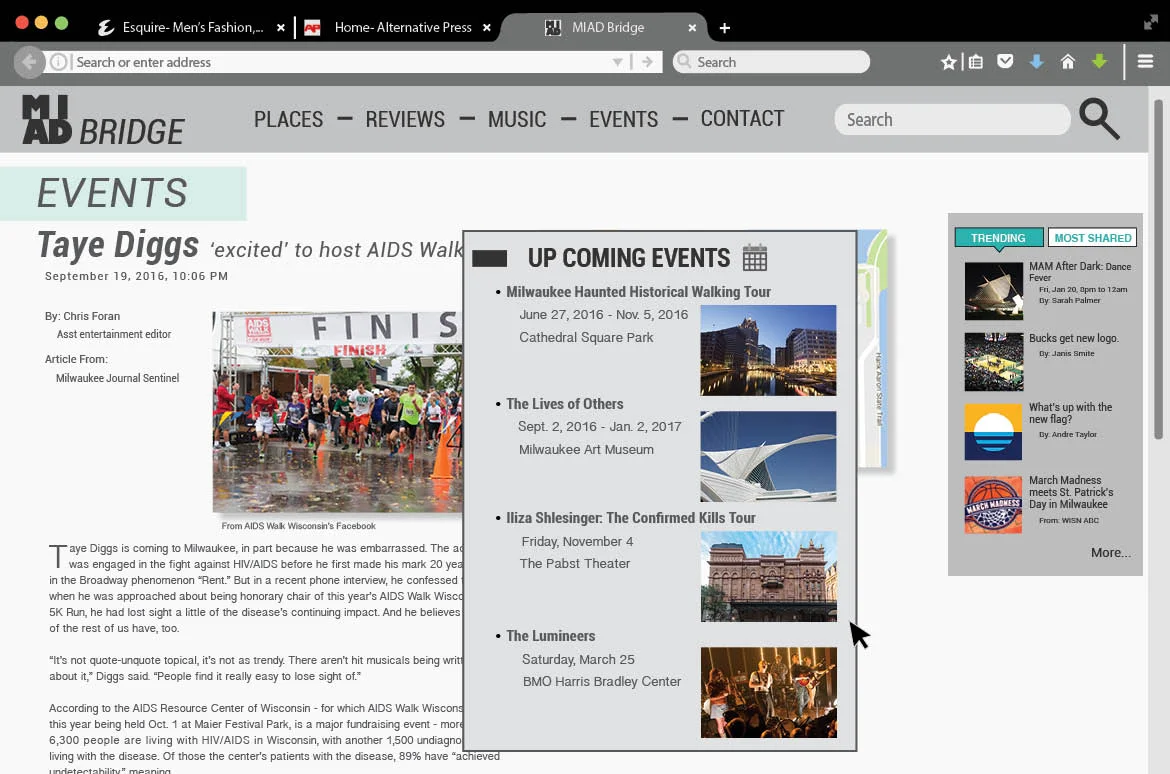
Task: Click the Milwaukee Art Museum thumbnail
Action: click(x=768, y=456)
